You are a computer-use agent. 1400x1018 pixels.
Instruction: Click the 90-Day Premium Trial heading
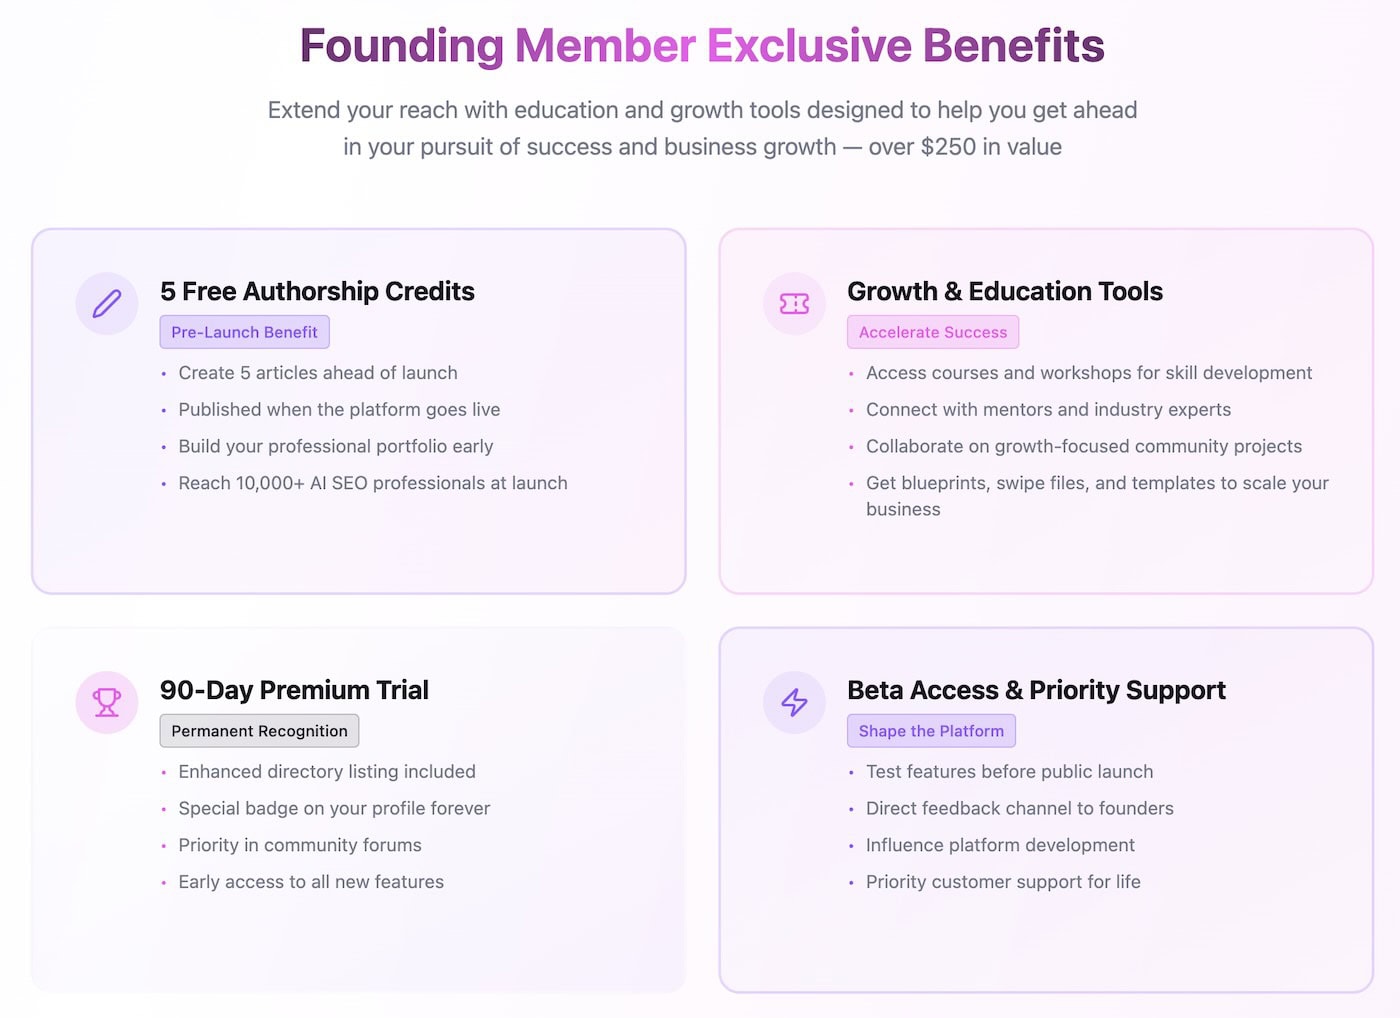point(294,690)
